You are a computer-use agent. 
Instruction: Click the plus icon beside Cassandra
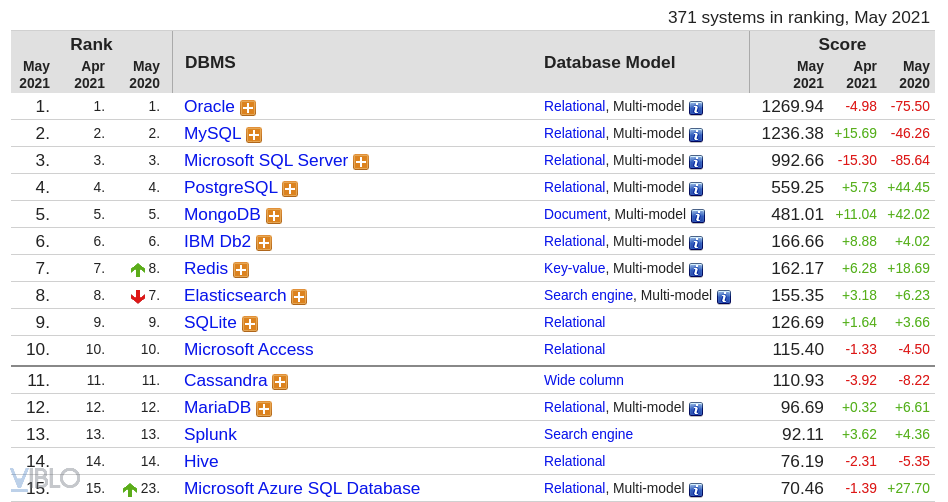click(x=280, y=382)
